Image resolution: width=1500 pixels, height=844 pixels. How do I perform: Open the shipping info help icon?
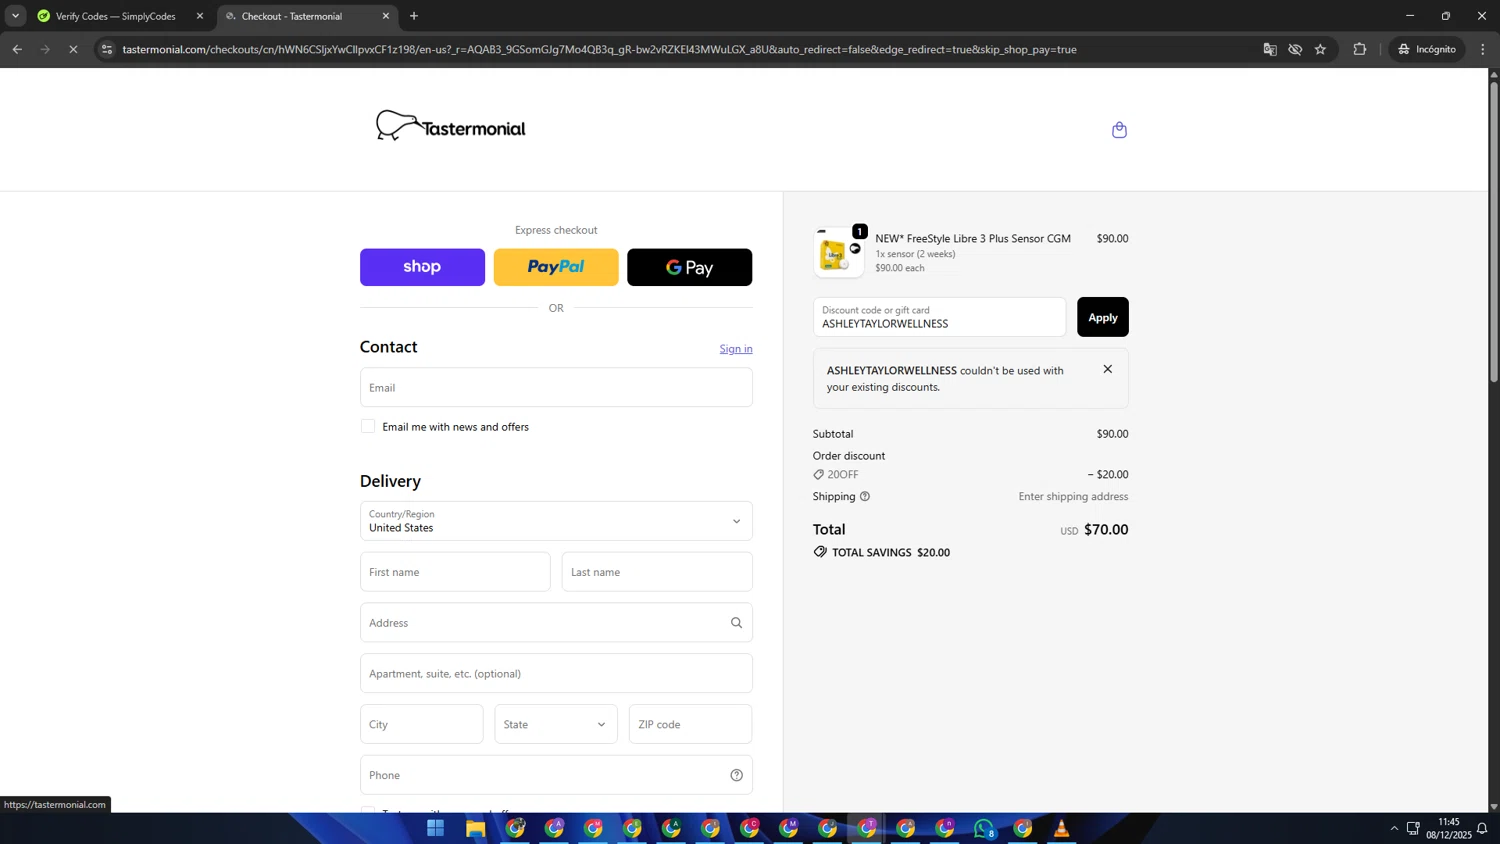click(x=865, y=496)
